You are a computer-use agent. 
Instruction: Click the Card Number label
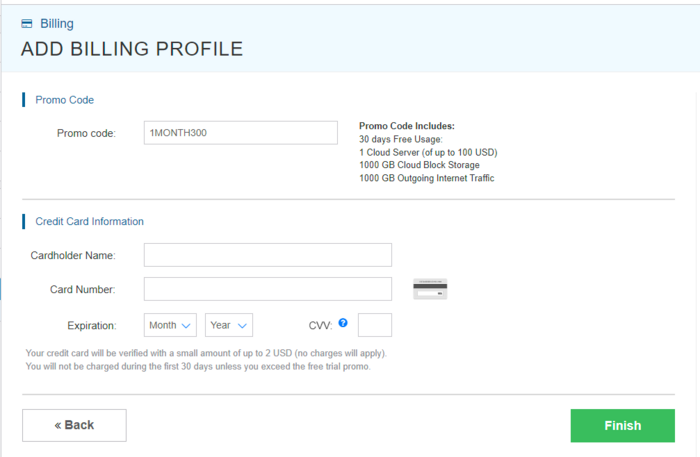tap(82, 289)
